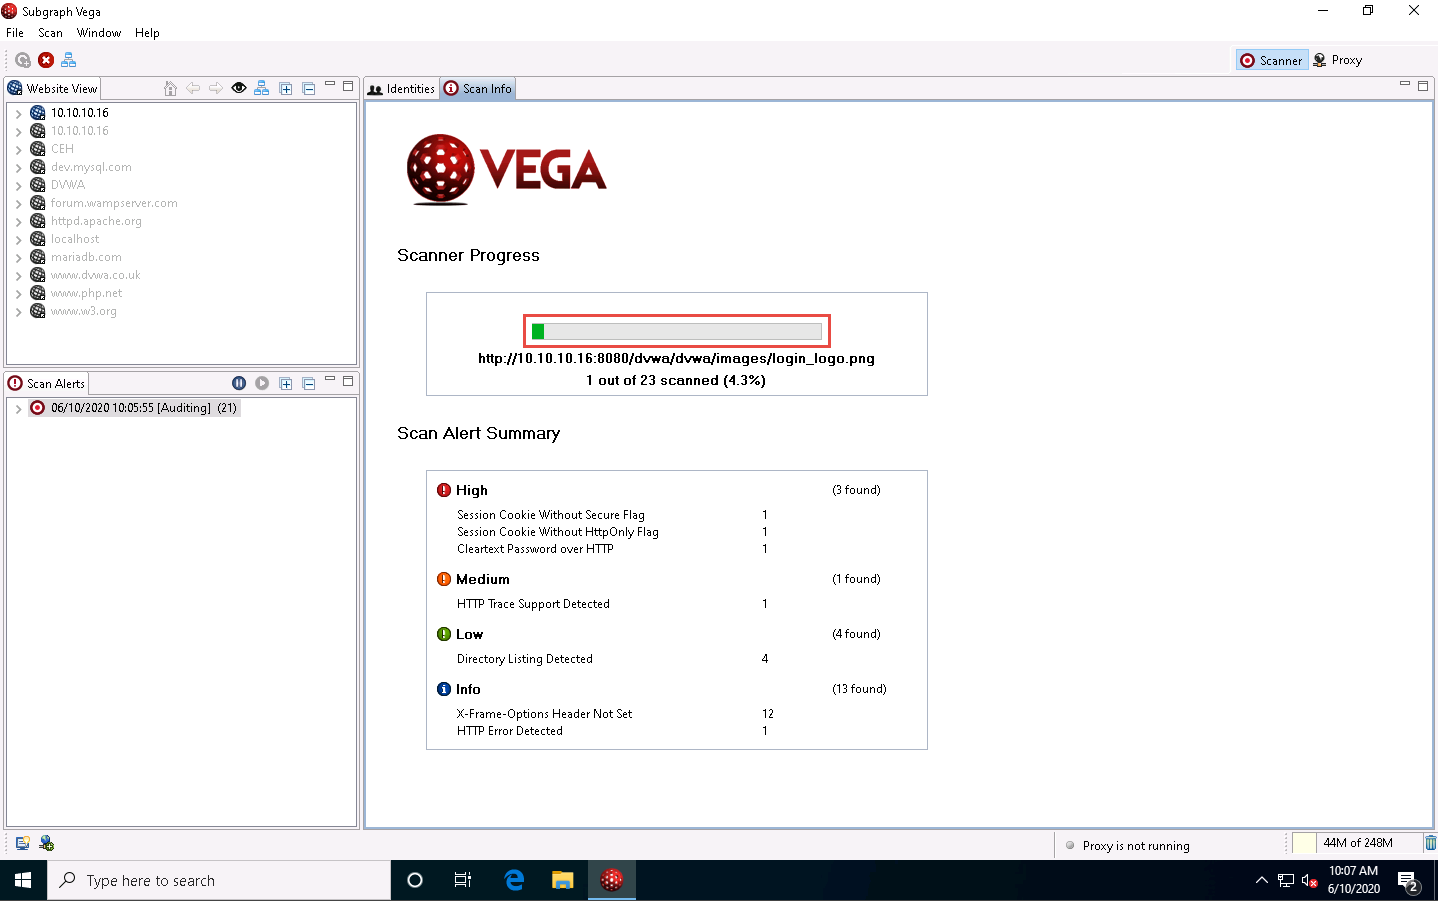Click Session Cookie Without Secure Flag alert
The width and height of the screenshot is (1438, 901).
pyautogui.click(x=551, y=515)
